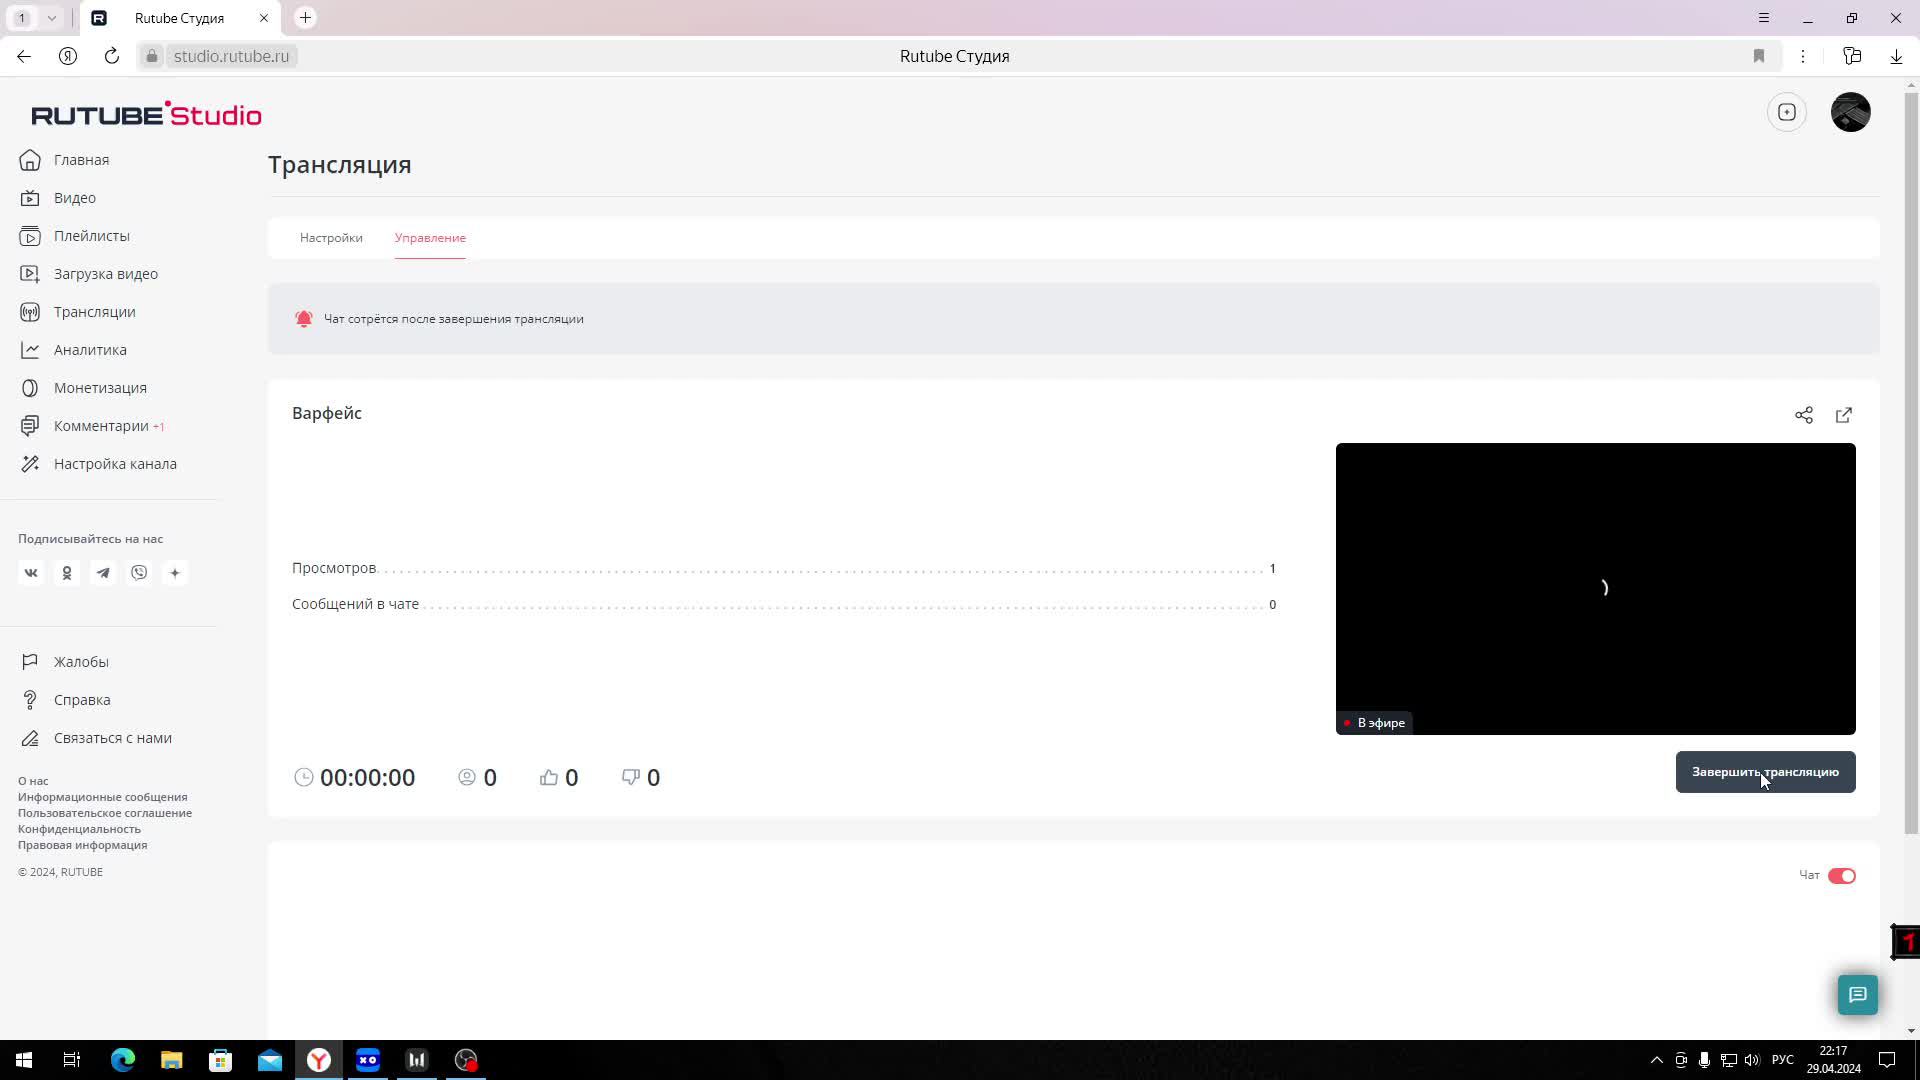
Task: Open Microsoft Edge on taskbar
Action: pos(123,1060)
